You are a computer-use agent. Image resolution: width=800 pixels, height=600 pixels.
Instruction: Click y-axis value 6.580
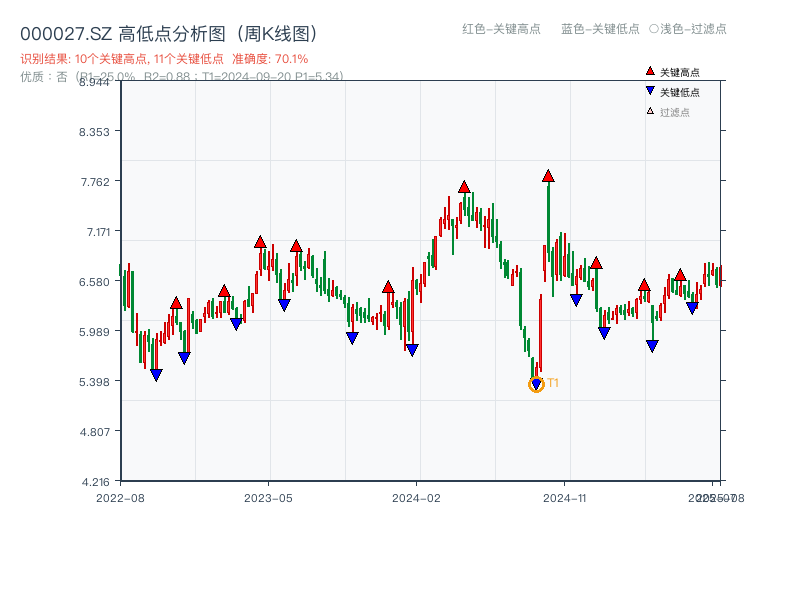point(94,282)
